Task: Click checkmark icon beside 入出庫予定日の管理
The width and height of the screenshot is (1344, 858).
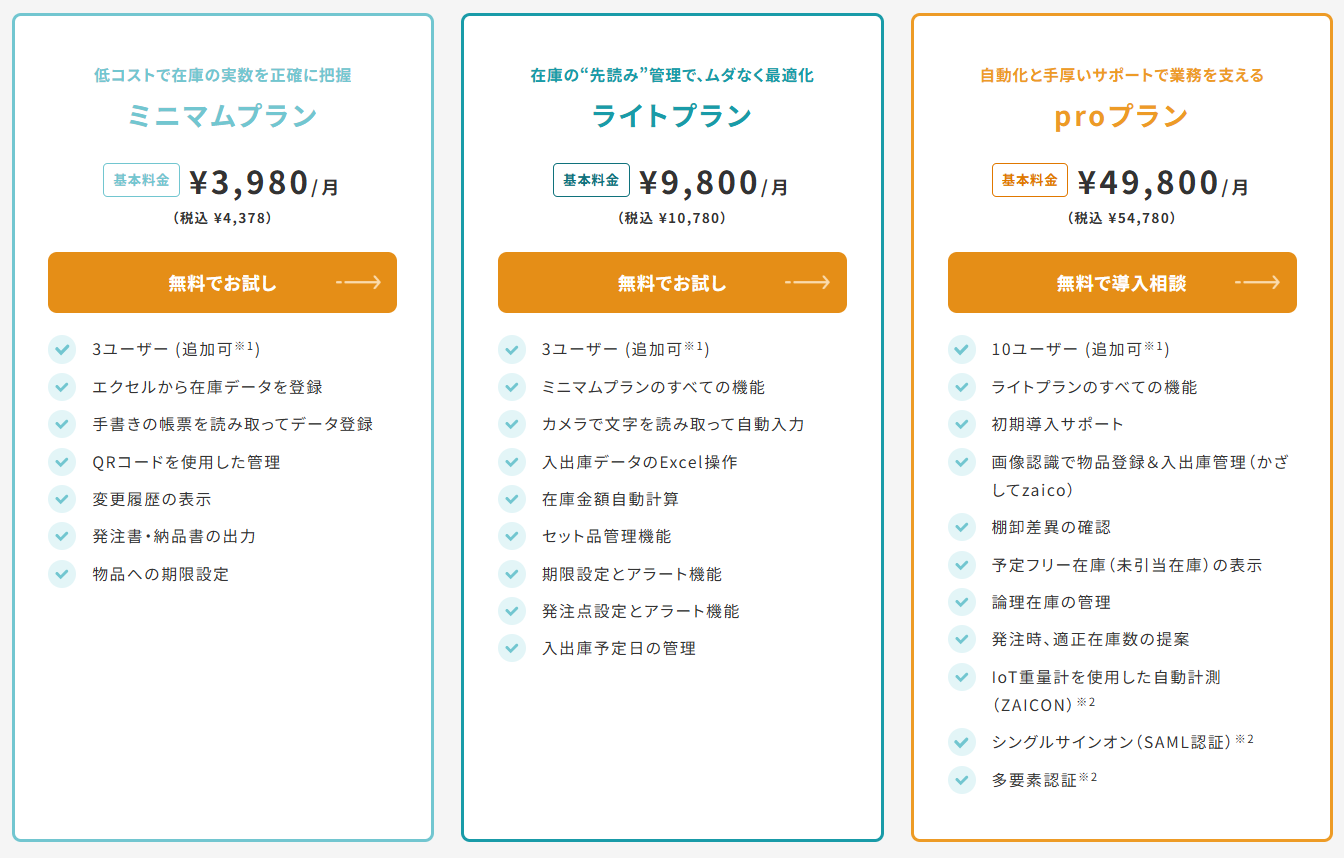Action: pyautogui.click(x=512, y=648)
